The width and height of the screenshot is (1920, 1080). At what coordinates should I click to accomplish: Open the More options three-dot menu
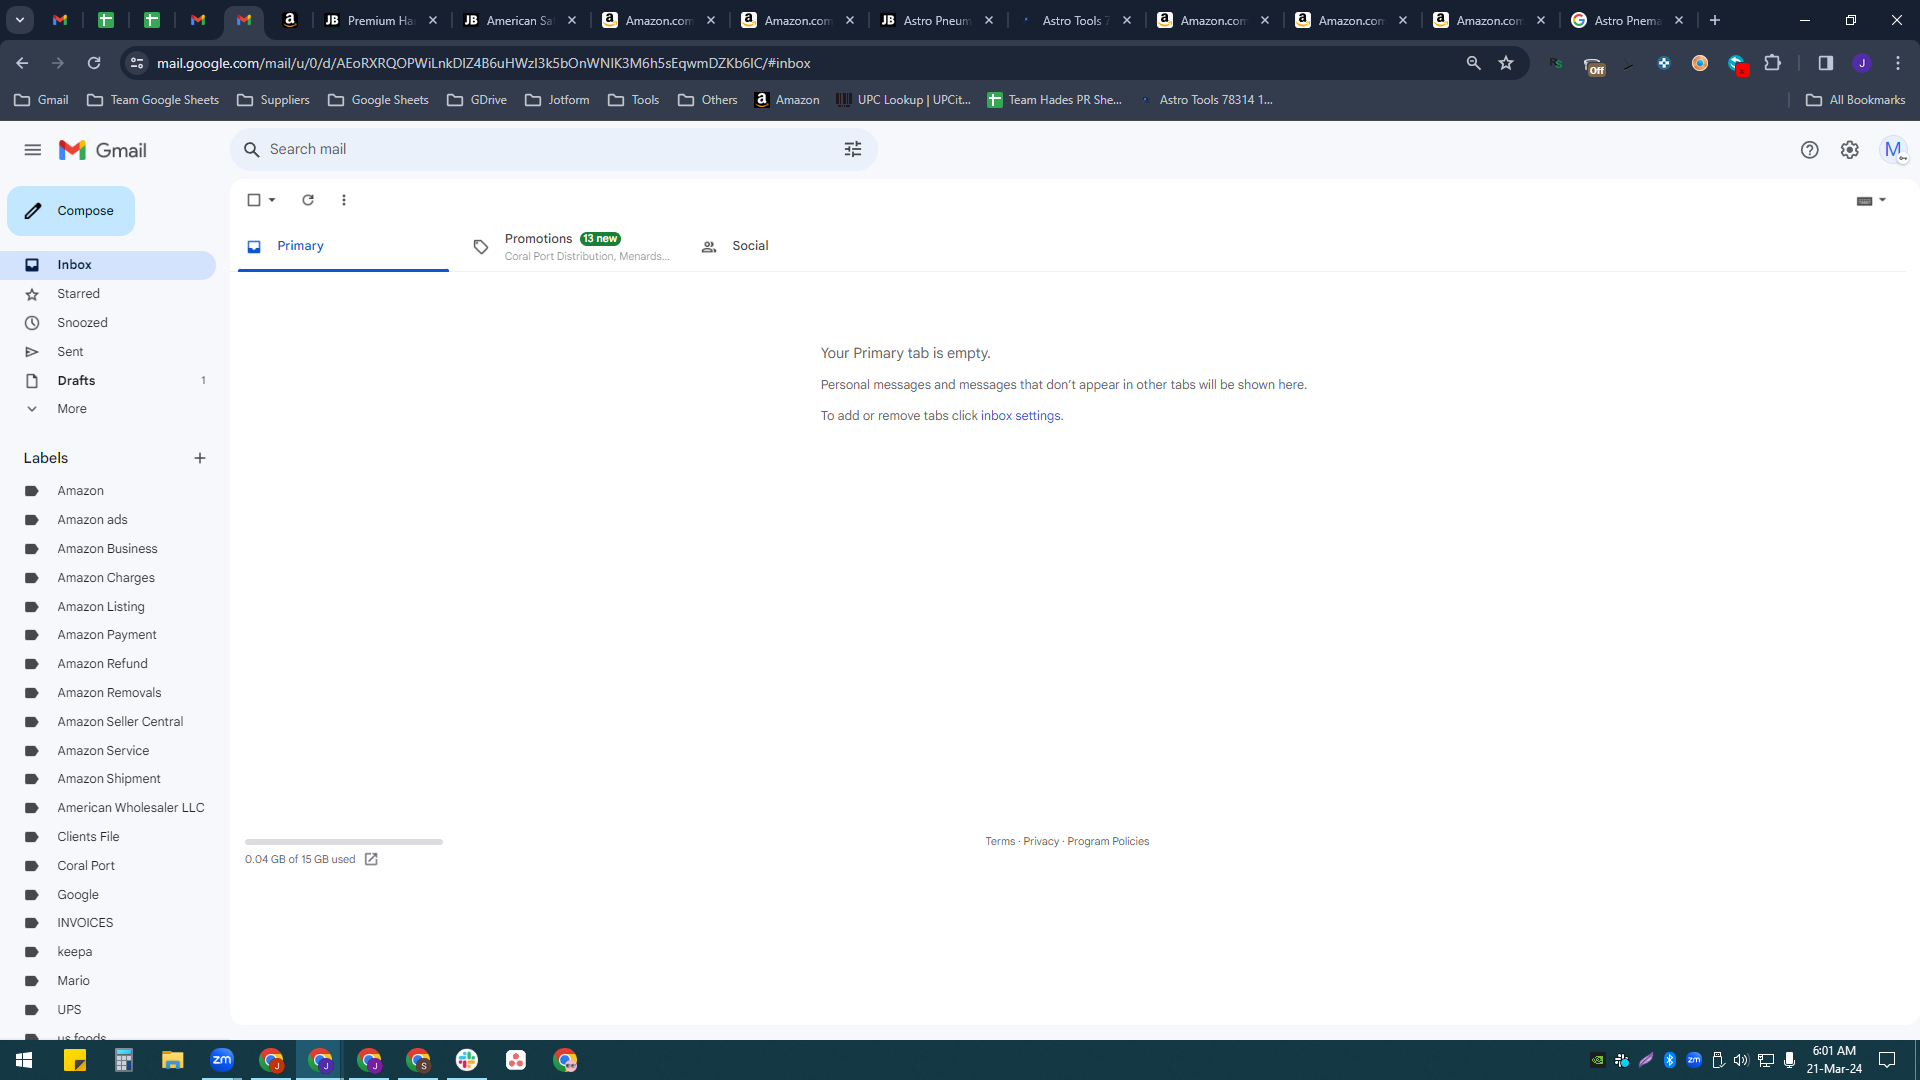click(x=344, y=200)
